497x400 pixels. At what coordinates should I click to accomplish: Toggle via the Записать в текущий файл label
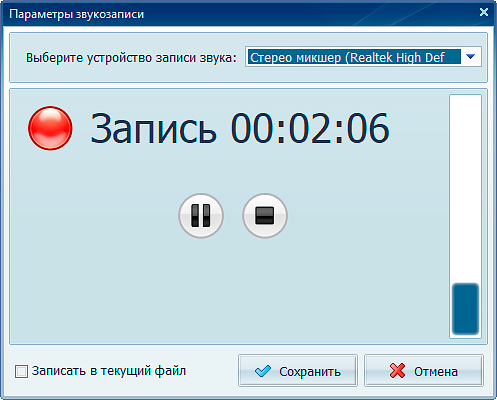pos(109,371)
